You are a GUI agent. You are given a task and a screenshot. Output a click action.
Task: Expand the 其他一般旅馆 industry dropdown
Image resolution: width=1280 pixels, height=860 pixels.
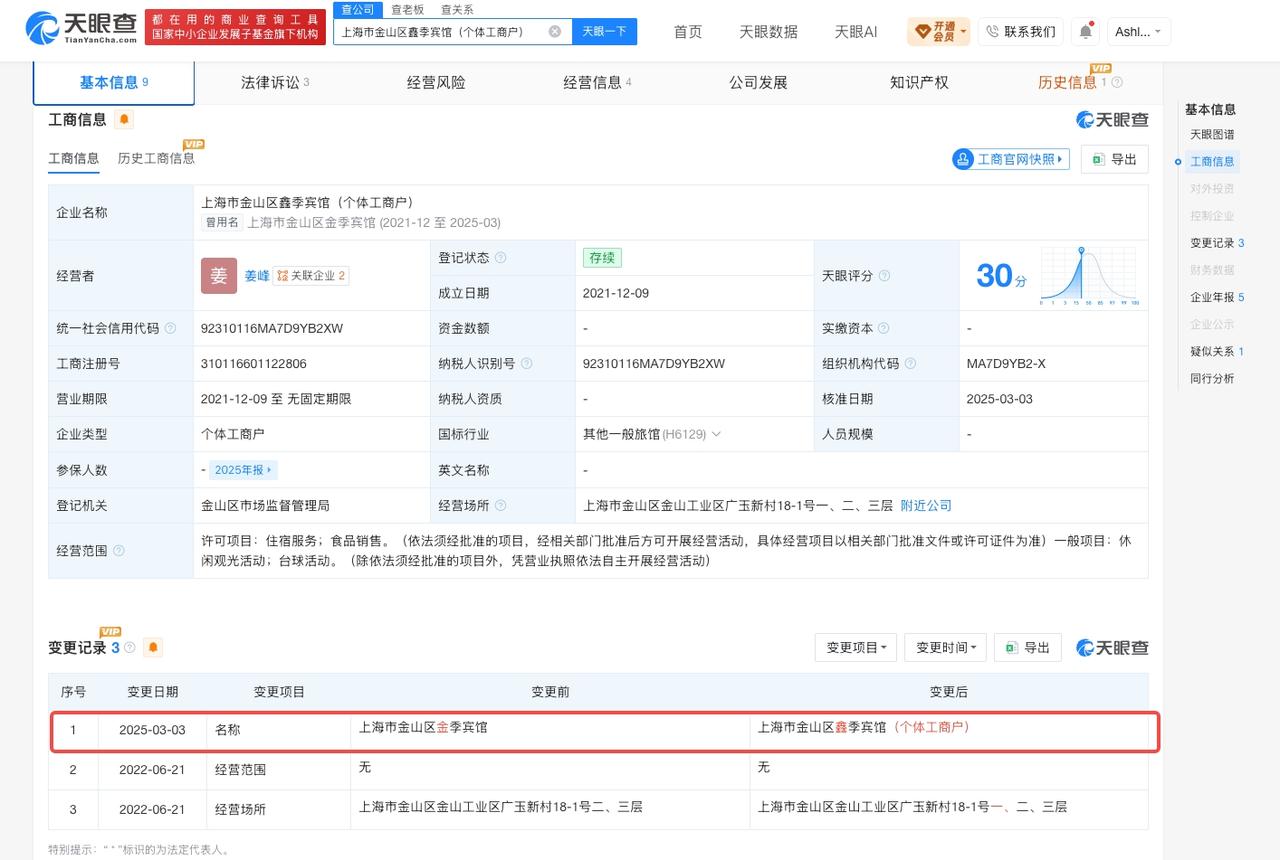715,434
